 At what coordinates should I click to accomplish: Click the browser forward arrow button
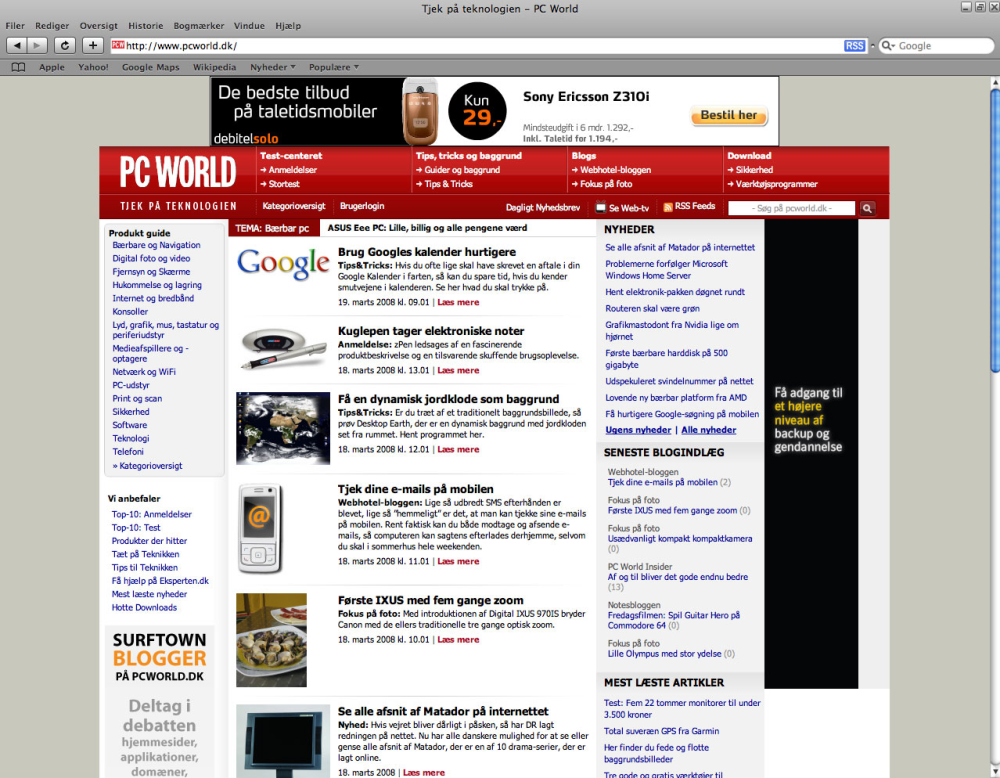pyautogui.click(x=38, y=45)
